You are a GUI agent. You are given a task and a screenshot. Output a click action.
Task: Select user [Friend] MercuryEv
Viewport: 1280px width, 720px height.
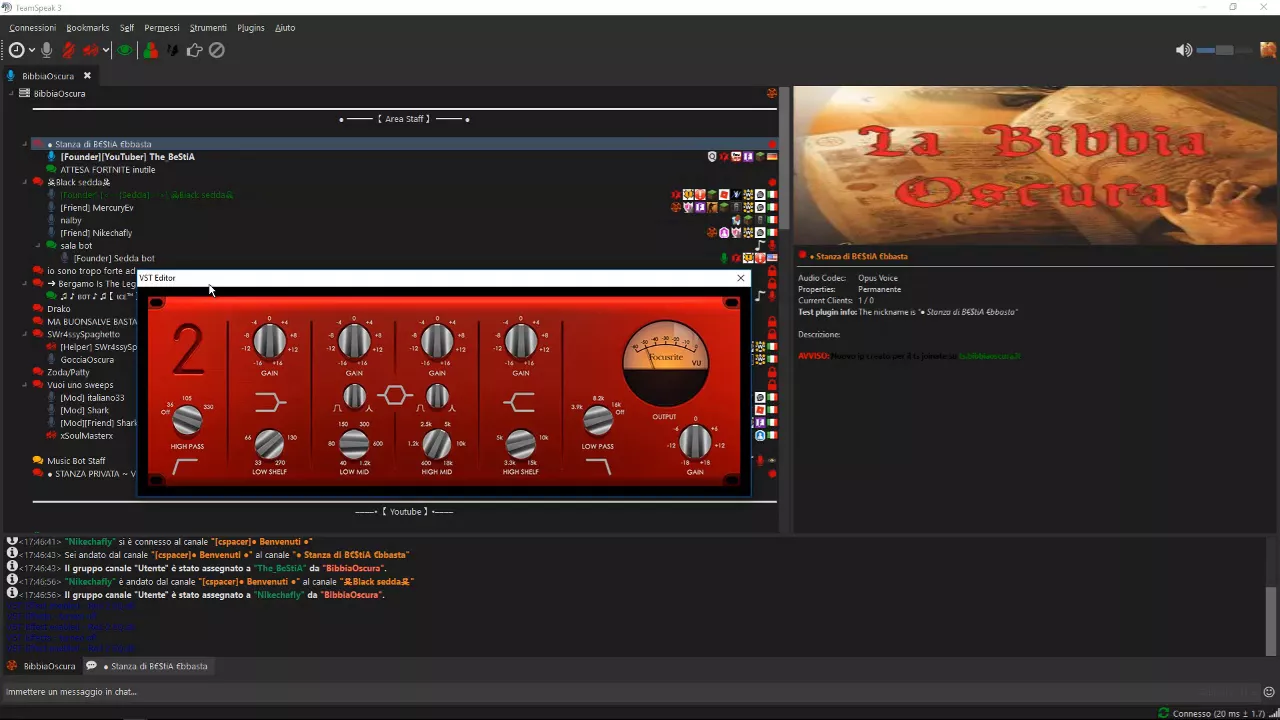point(96,208)
